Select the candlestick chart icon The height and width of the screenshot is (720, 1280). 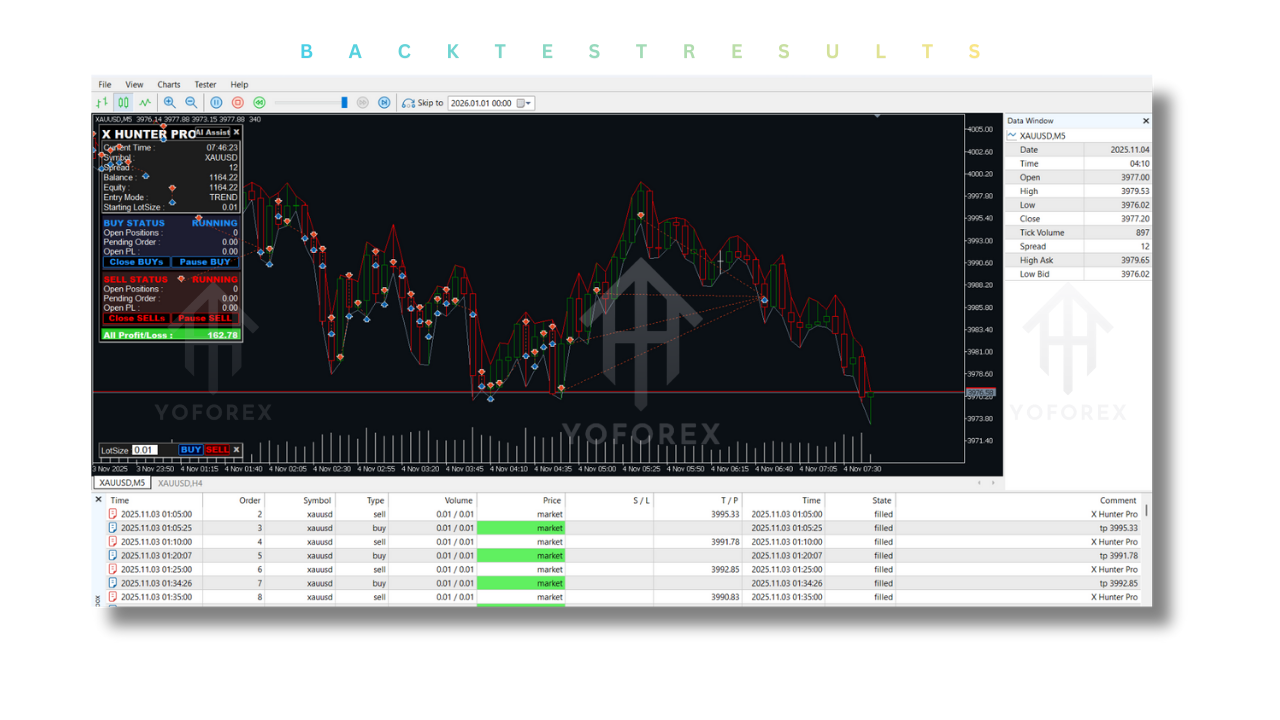pos(123,103)
